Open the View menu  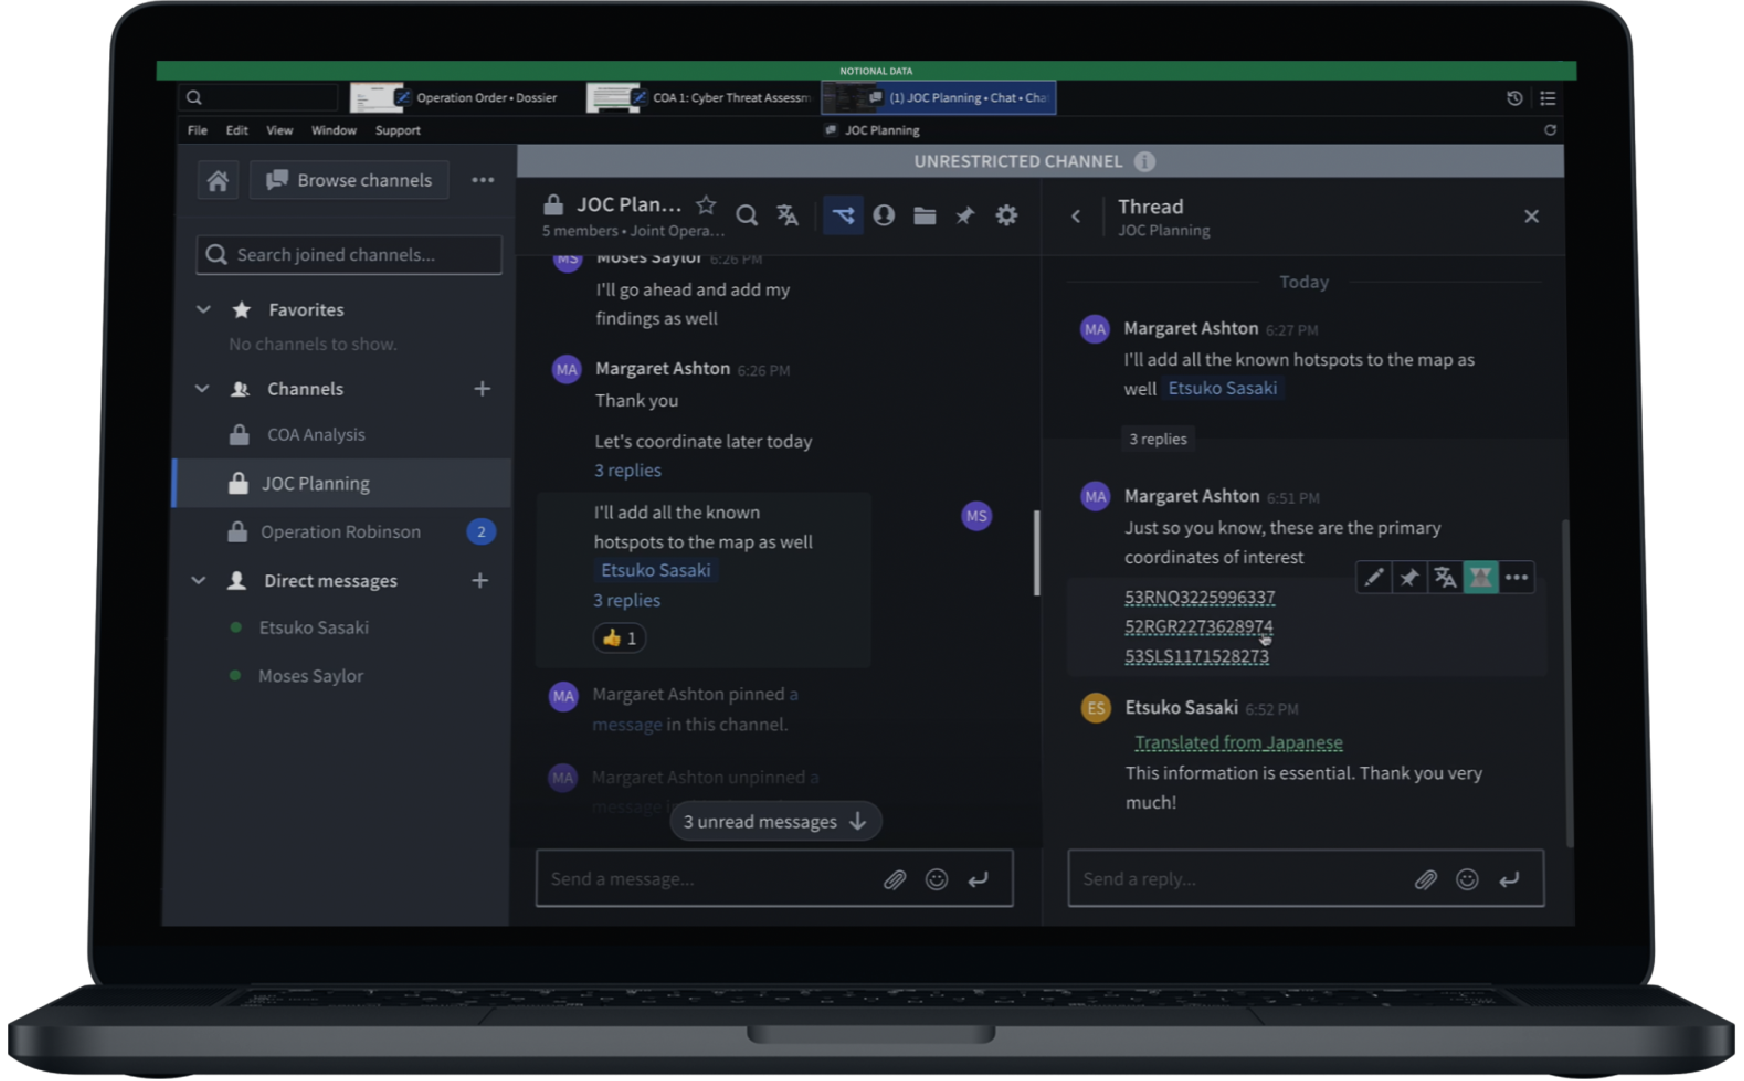tap(279, 130)
